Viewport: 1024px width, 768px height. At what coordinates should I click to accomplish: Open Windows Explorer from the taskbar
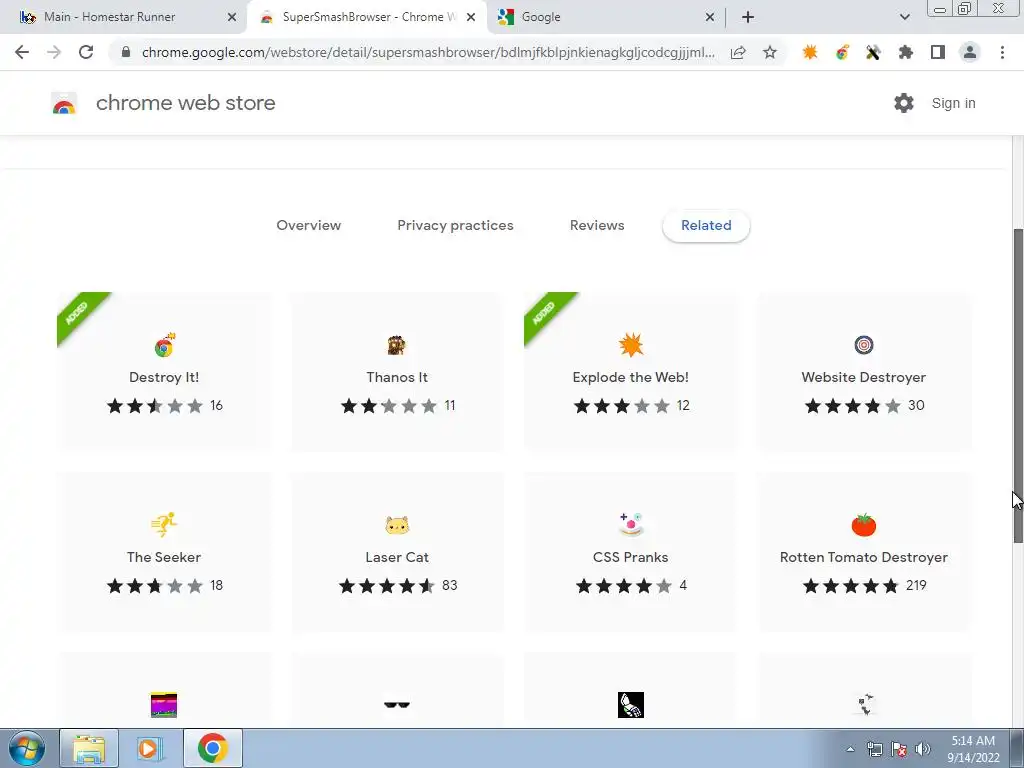(89, 748)
